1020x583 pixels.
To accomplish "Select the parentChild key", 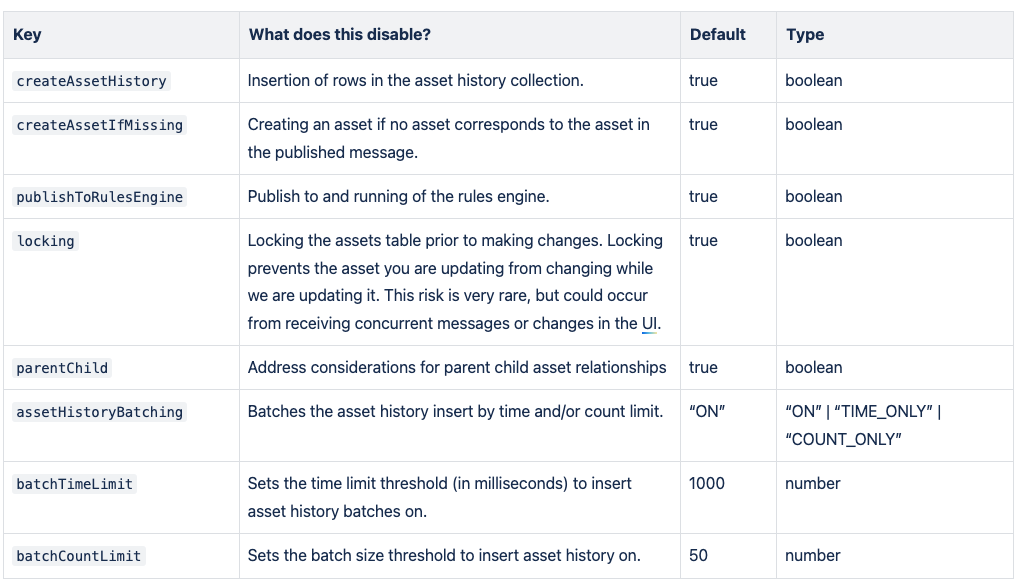I will [x=62, y=368].
